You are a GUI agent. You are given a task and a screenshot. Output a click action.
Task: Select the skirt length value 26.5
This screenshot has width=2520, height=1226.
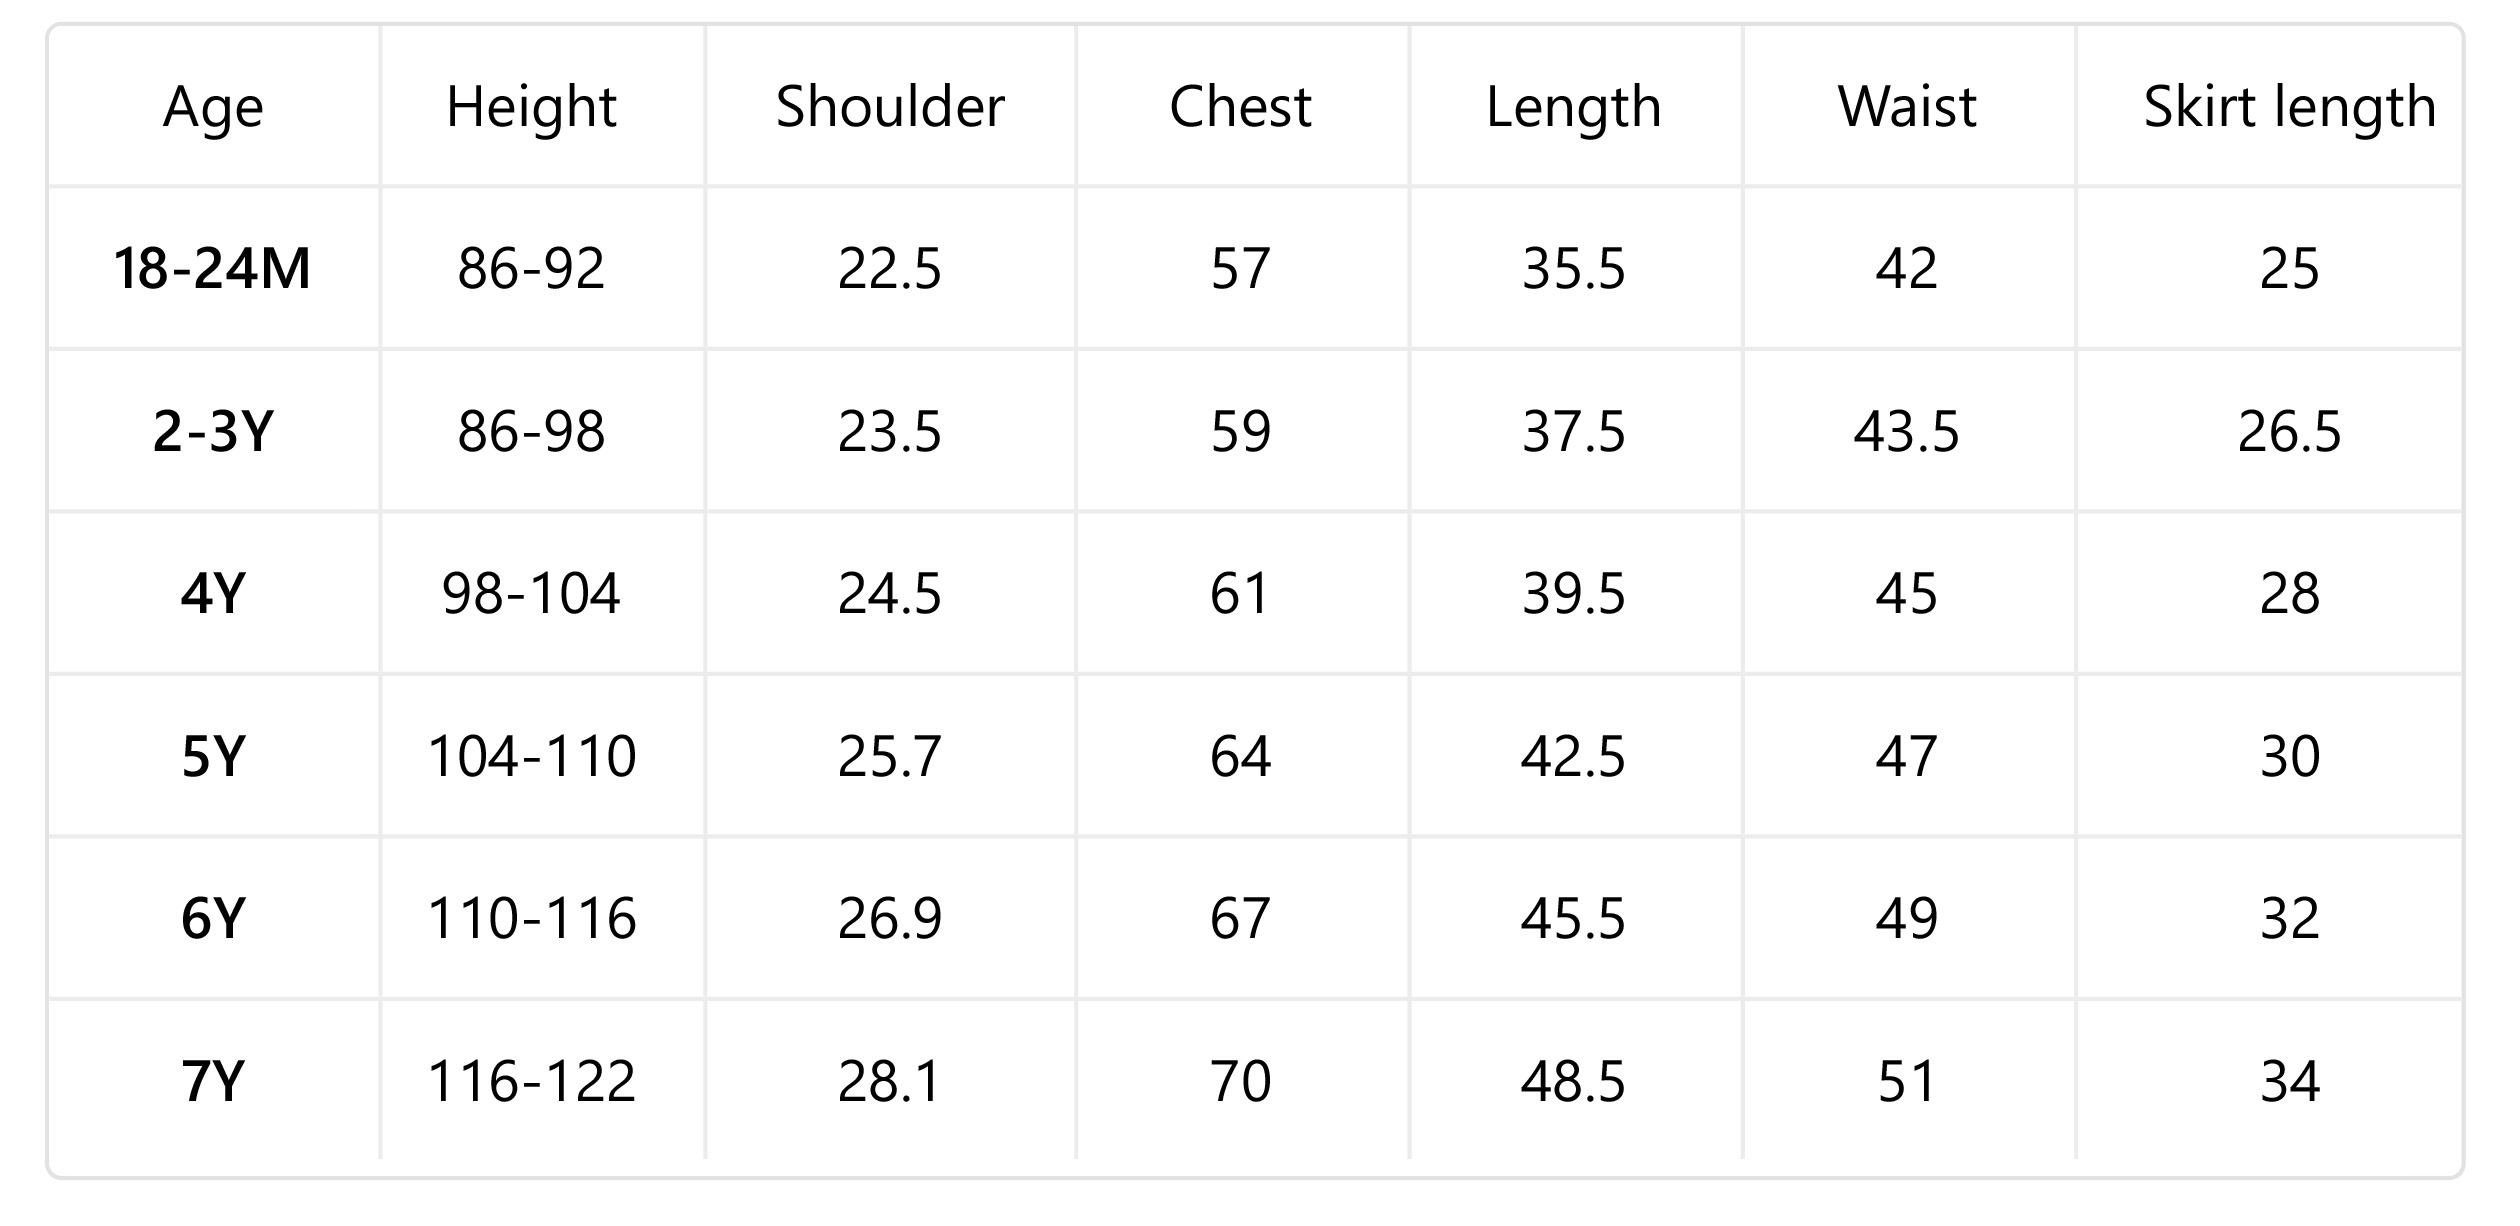point(2289,432)
